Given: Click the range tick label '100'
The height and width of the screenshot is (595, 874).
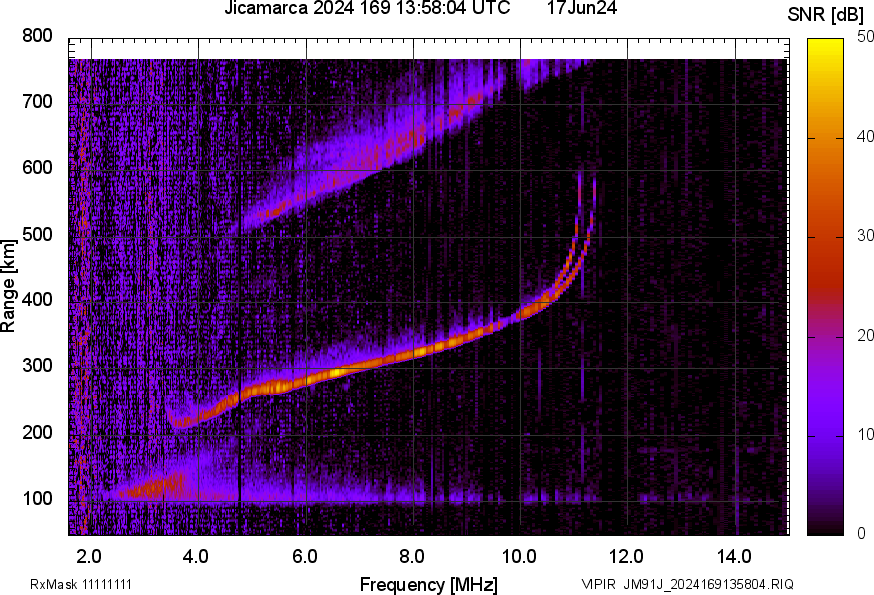Looking at the screenshot, I should pos(37,499).
